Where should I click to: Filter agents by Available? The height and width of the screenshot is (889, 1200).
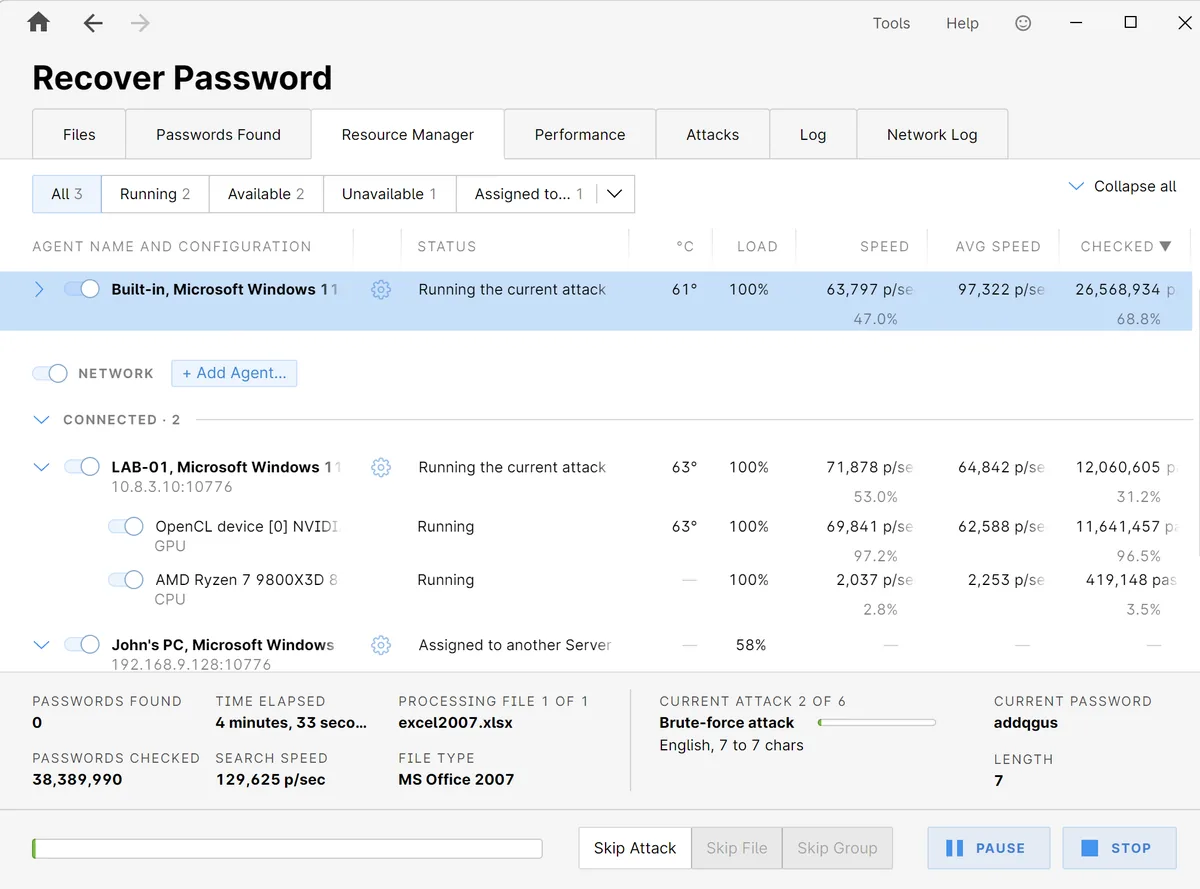coord(266,194)
